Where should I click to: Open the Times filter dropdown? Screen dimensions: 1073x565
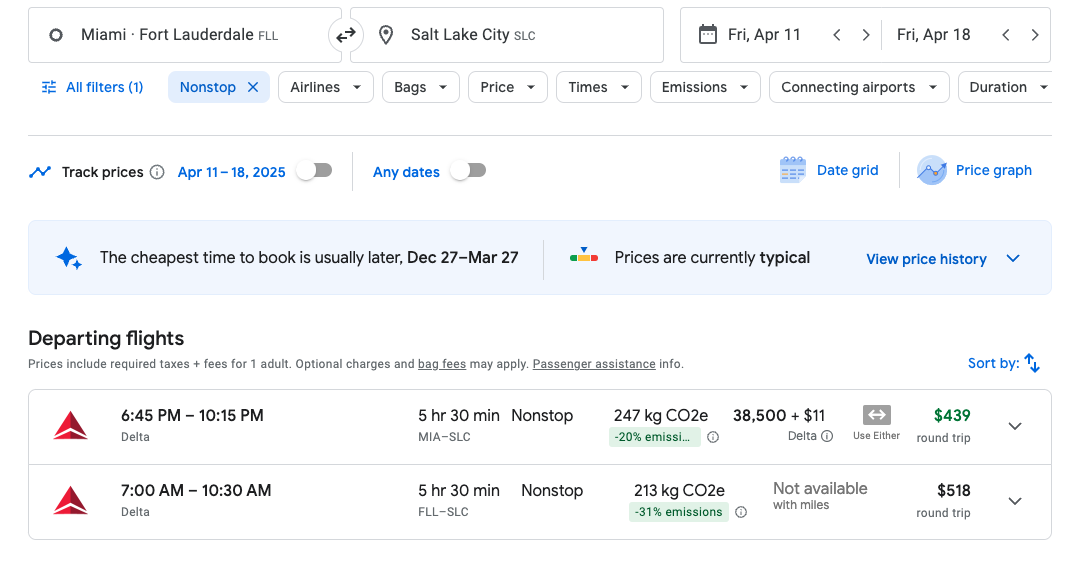[x=599, y=87]
